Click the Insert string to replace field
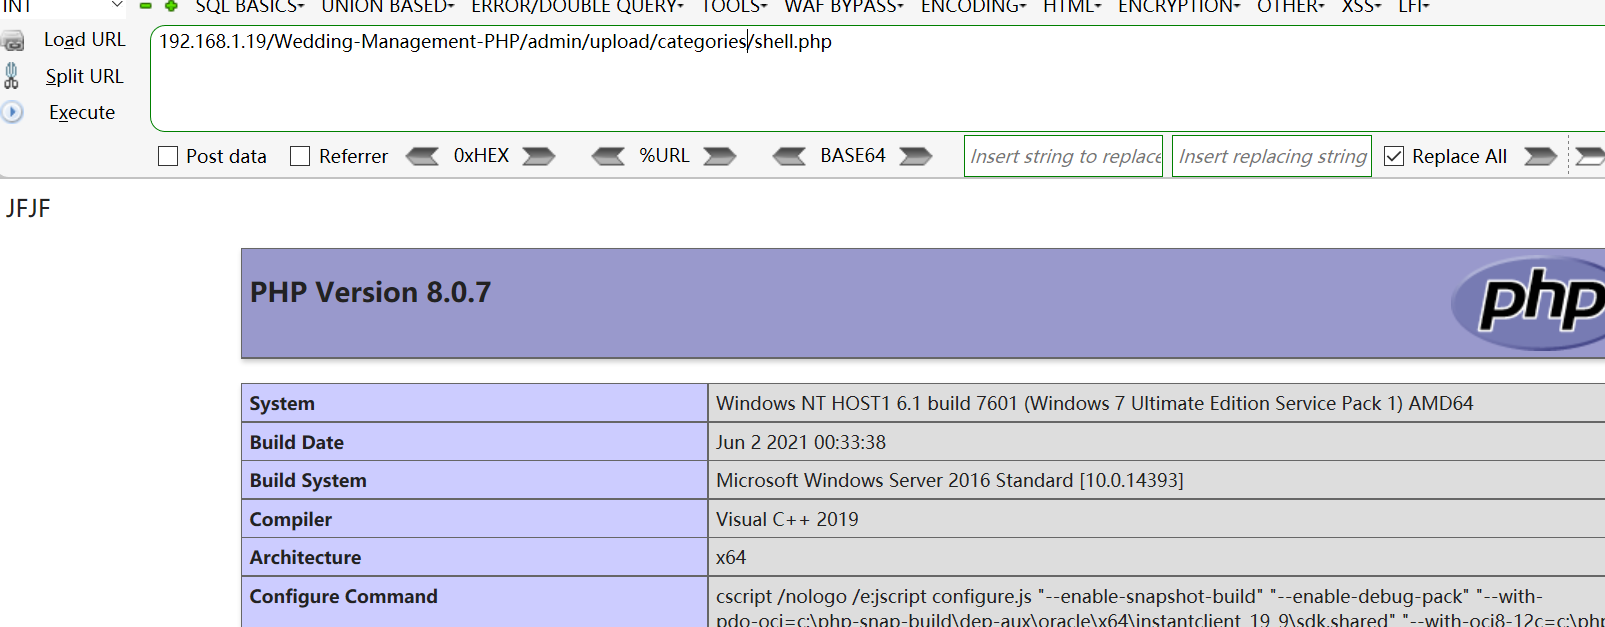 coord(1063,156)
